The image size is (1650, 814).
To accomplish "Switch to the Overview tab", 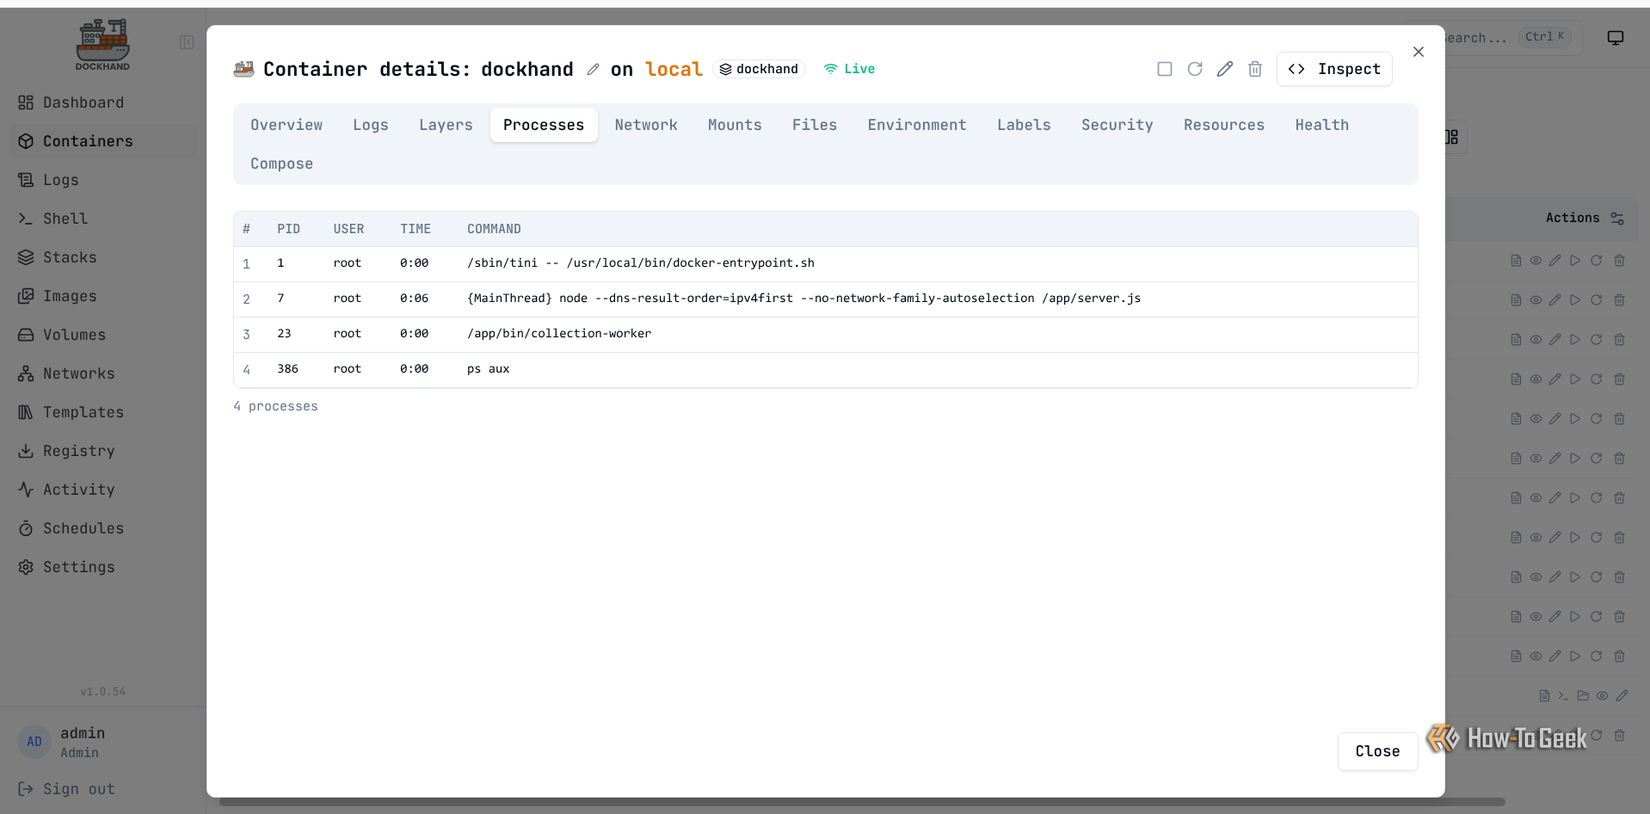I will pos(286,125).
